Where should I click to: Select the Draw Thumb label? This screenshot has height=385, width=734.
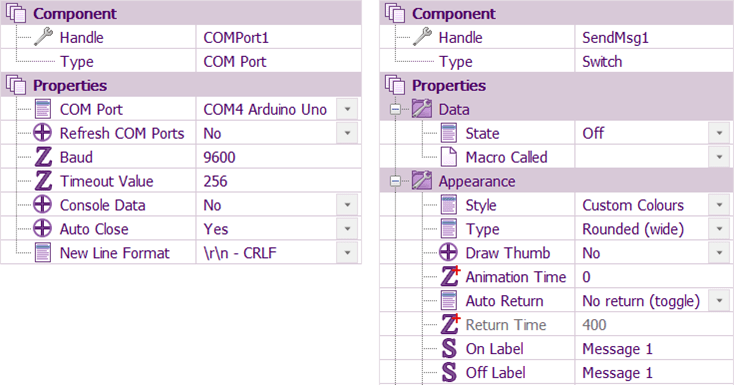(x=507, y=253)
